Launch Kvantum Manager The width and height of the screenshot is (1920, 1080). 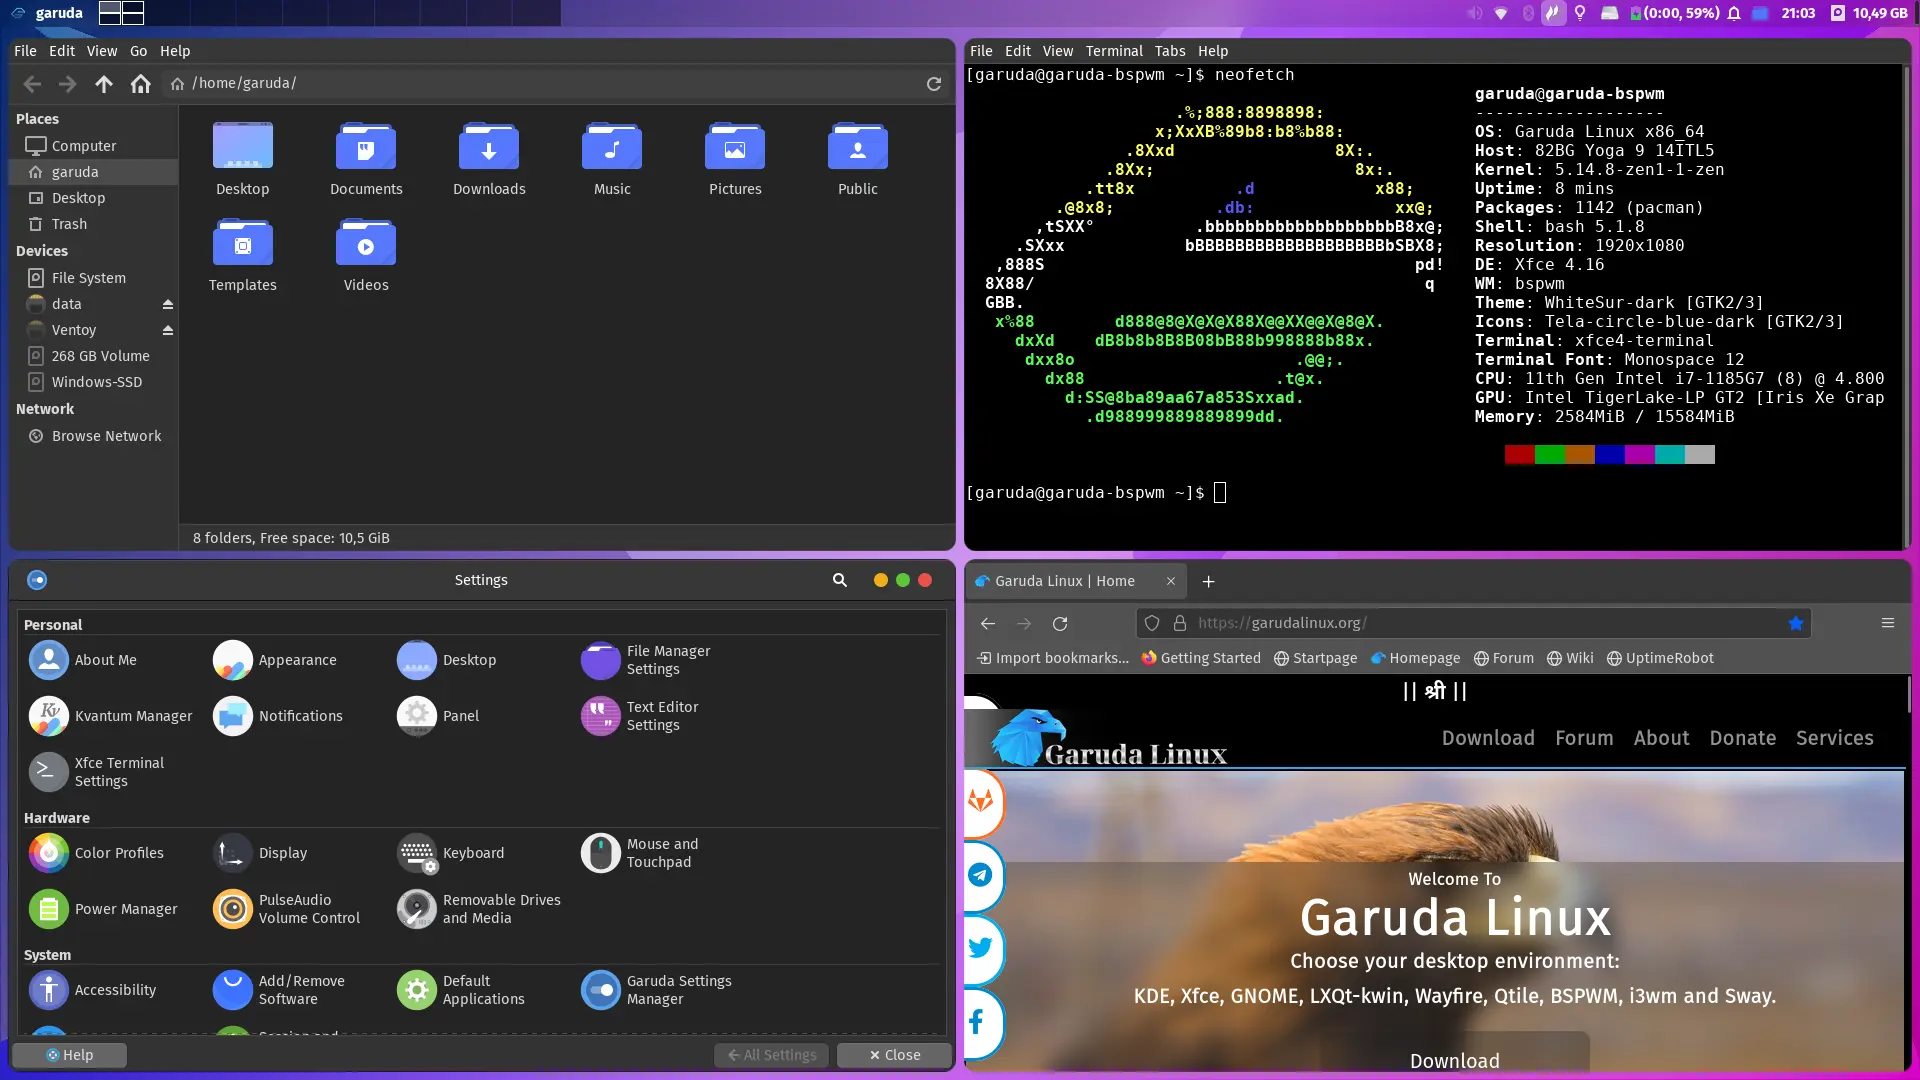tap(111, 716)
